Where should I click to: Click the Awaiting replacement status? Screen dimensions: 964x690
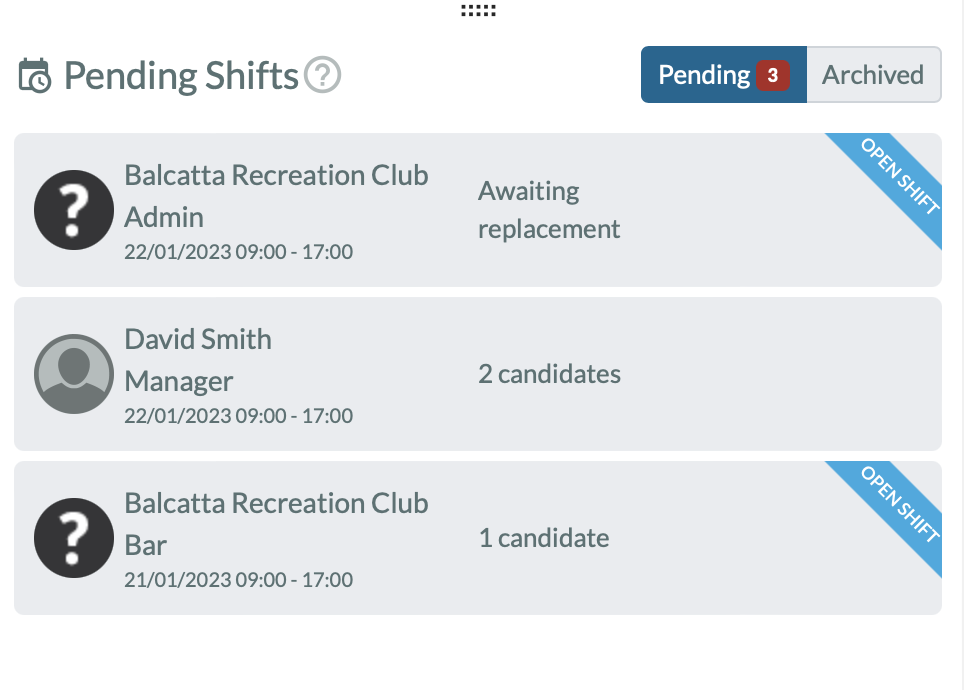coord(549,210)
